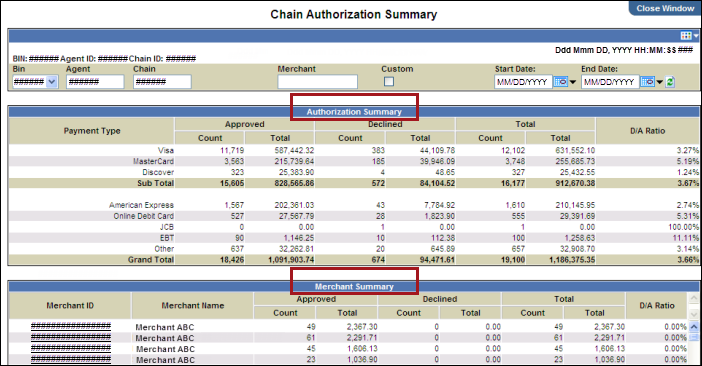702x366 pixels.
Task: Click Sub Total total amount 912,670.38
Action: [575, 183]
